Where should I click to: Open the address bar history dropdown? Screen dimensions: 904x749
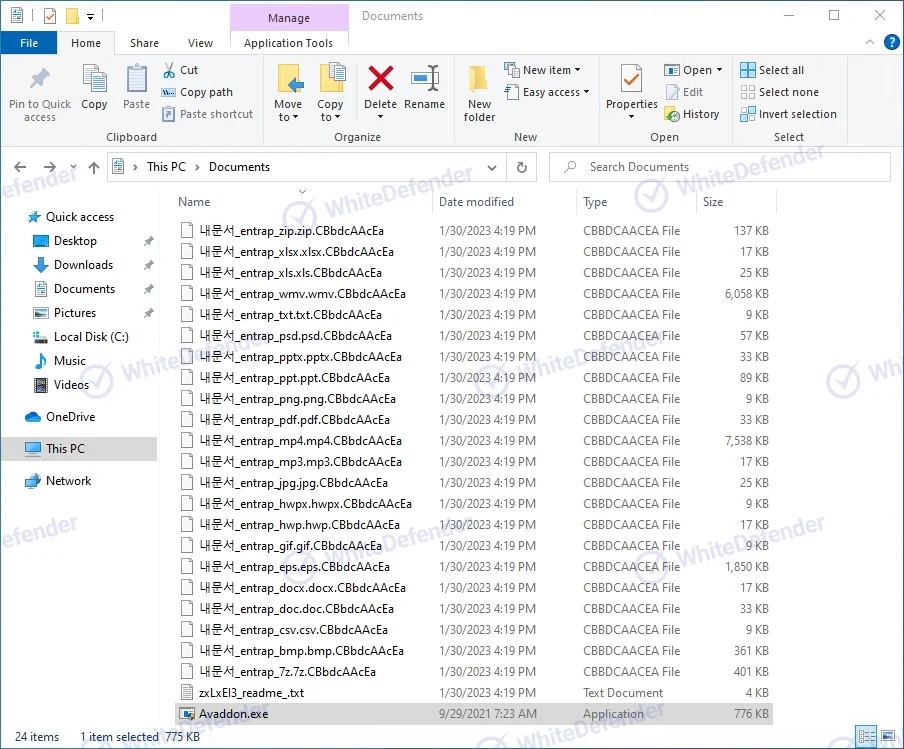point(493,167)
